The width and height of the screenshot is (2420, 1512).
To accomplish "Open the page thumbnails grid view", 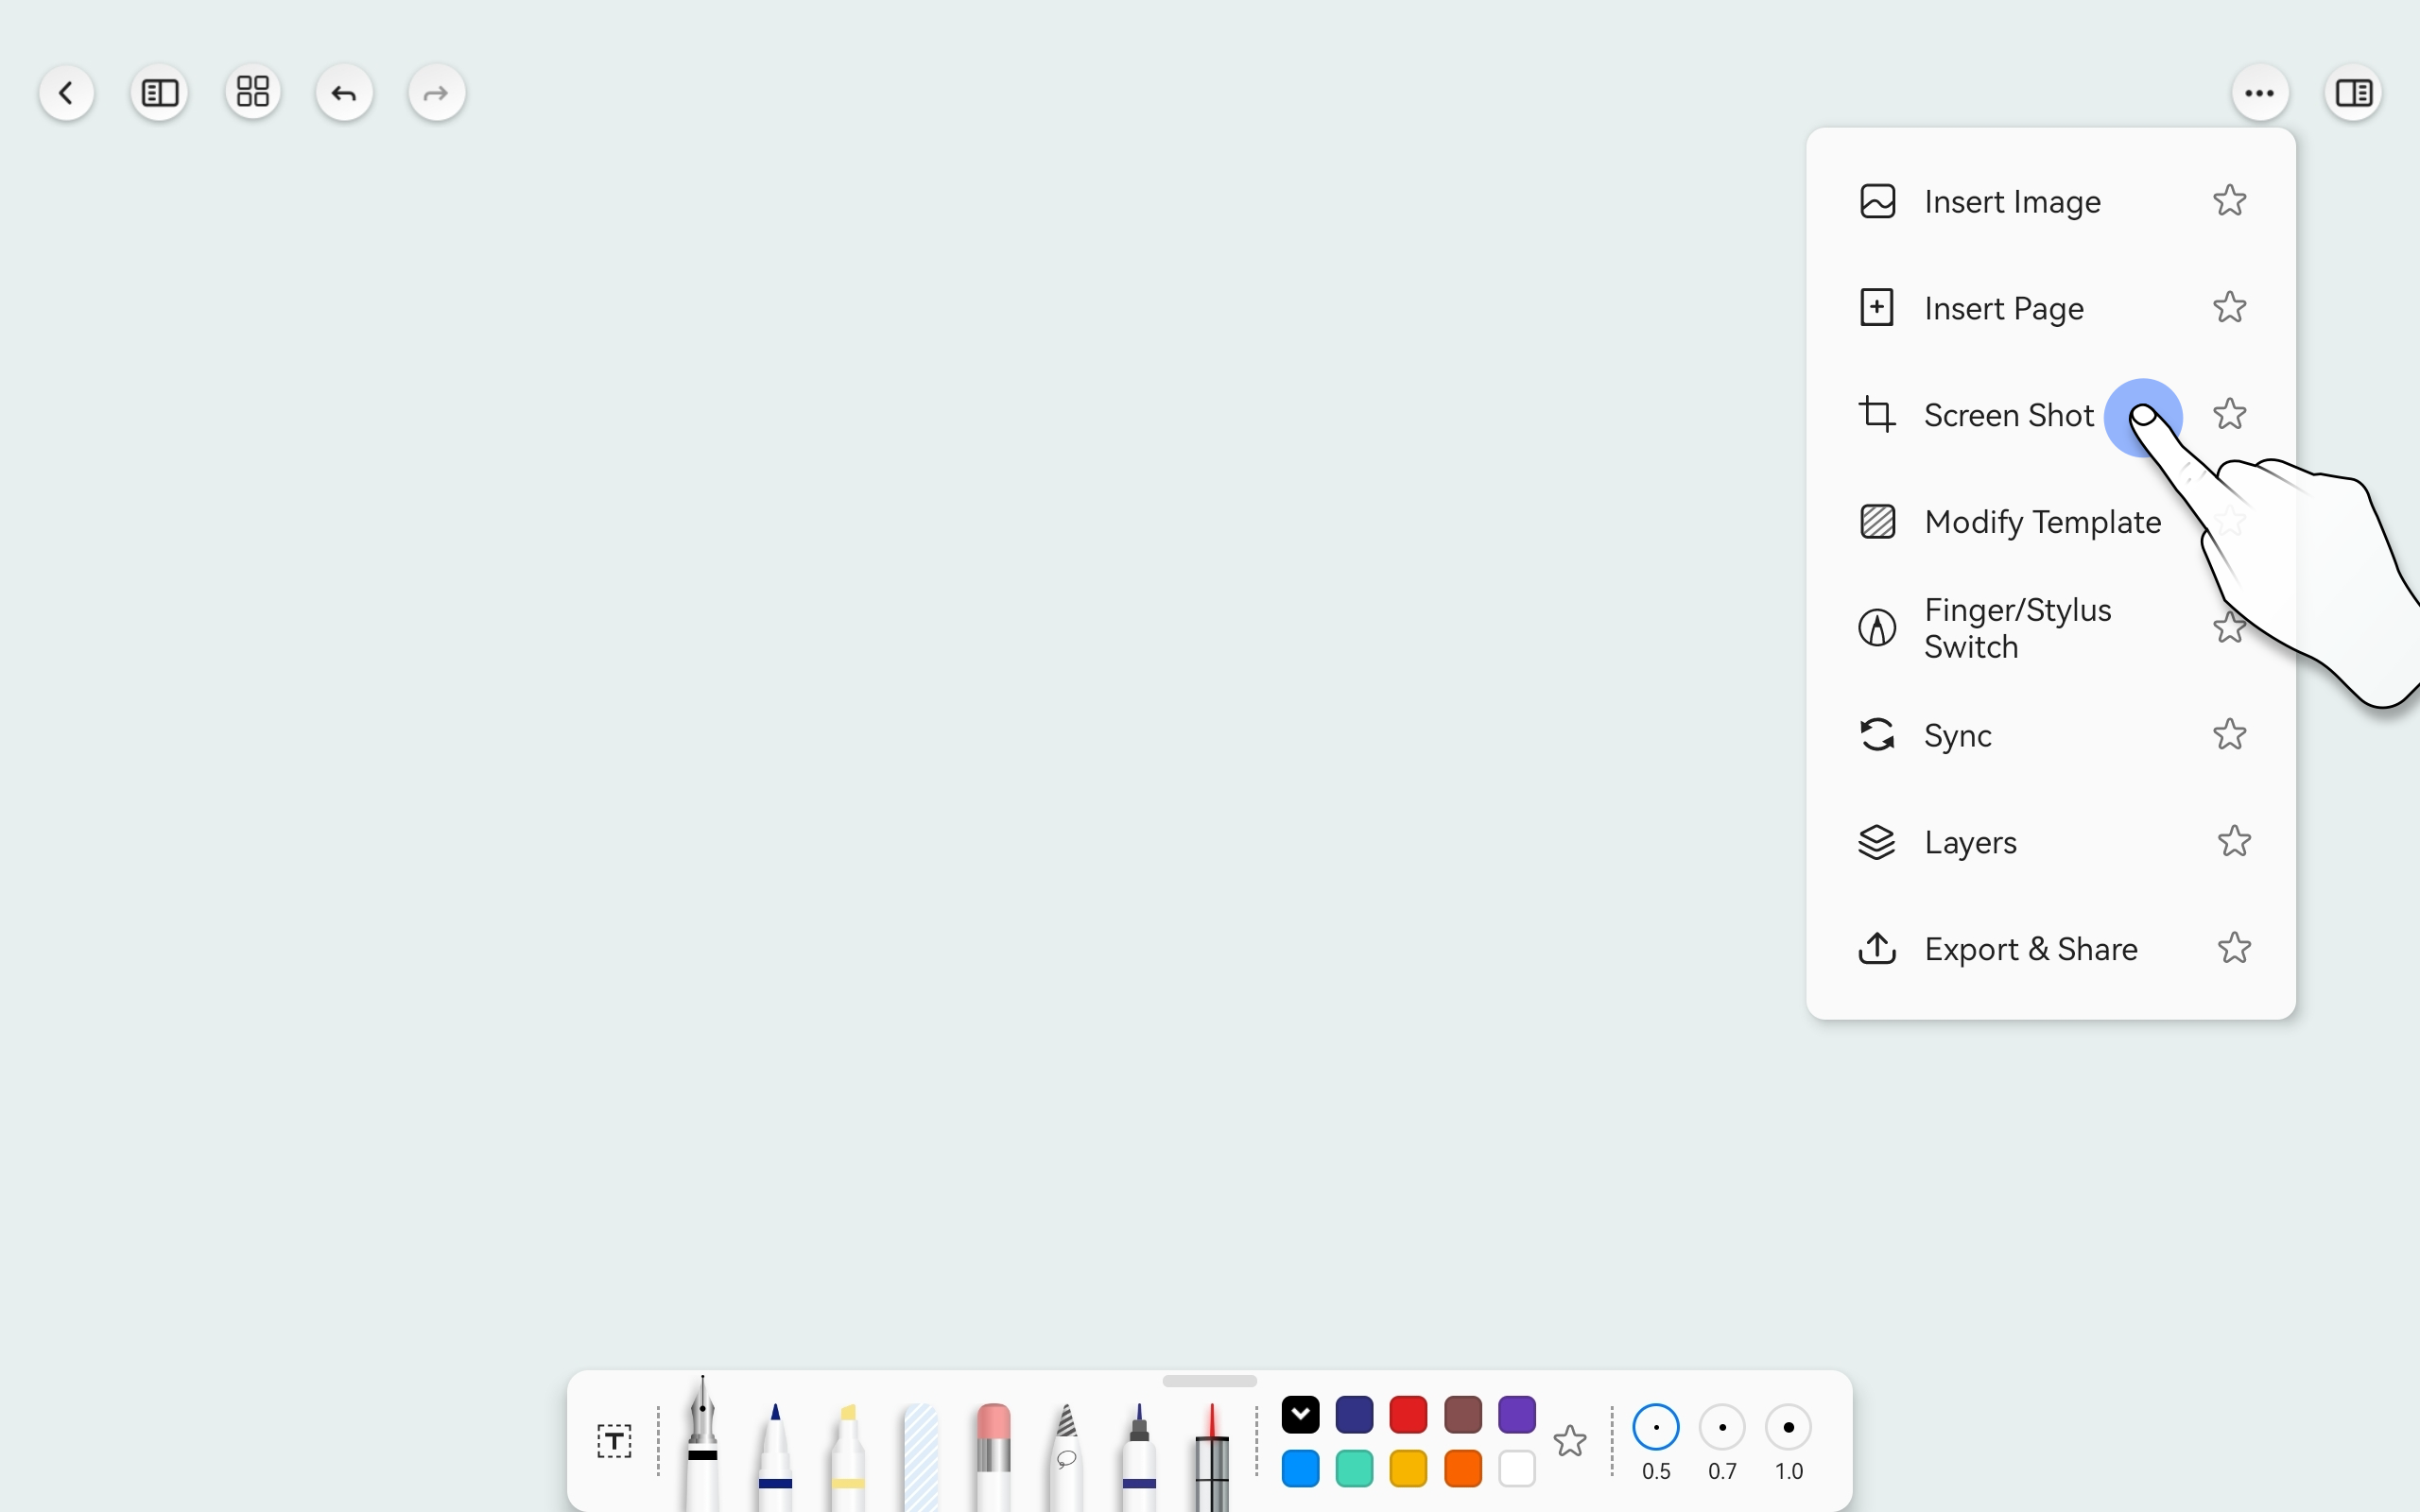I will (252, 93).
